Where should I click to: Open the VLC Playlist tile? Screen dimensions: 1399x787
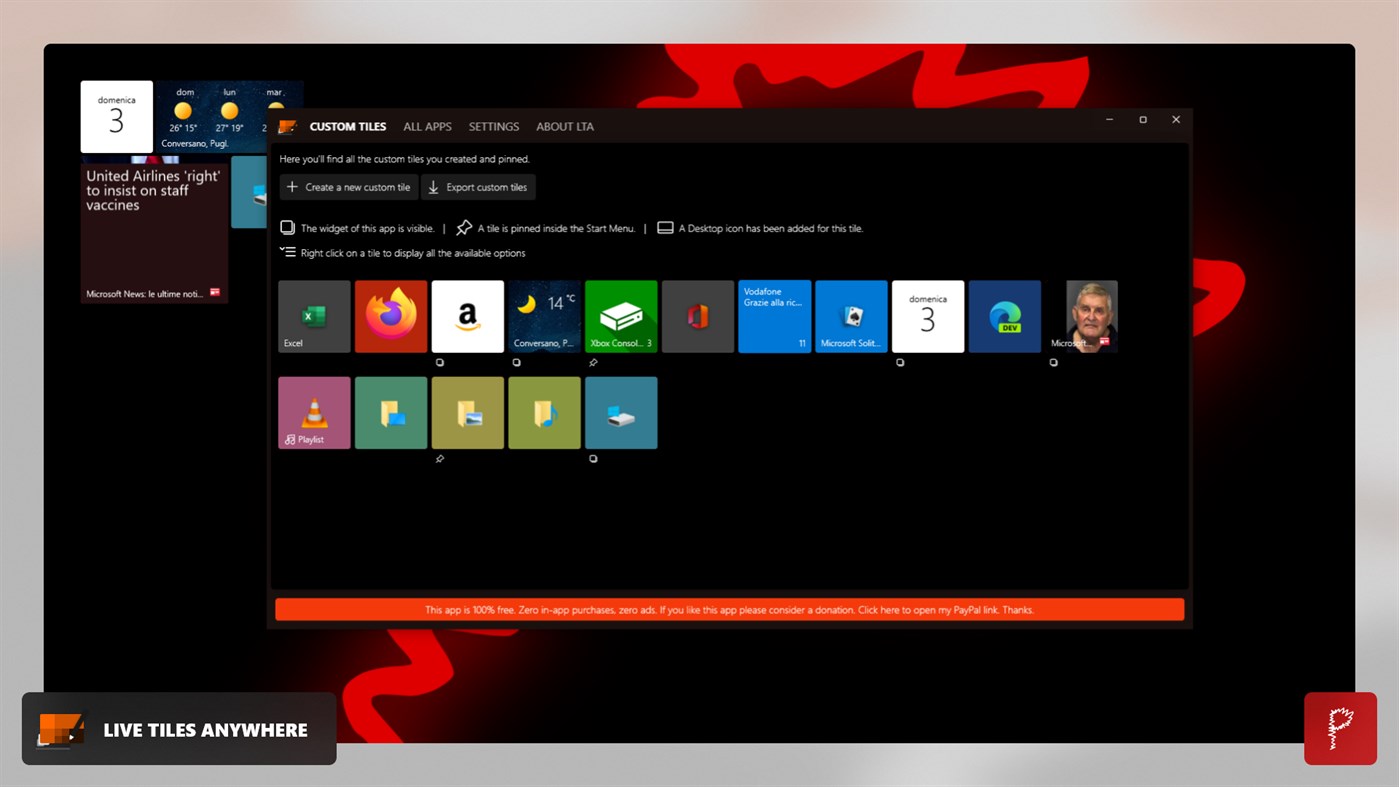313,412
